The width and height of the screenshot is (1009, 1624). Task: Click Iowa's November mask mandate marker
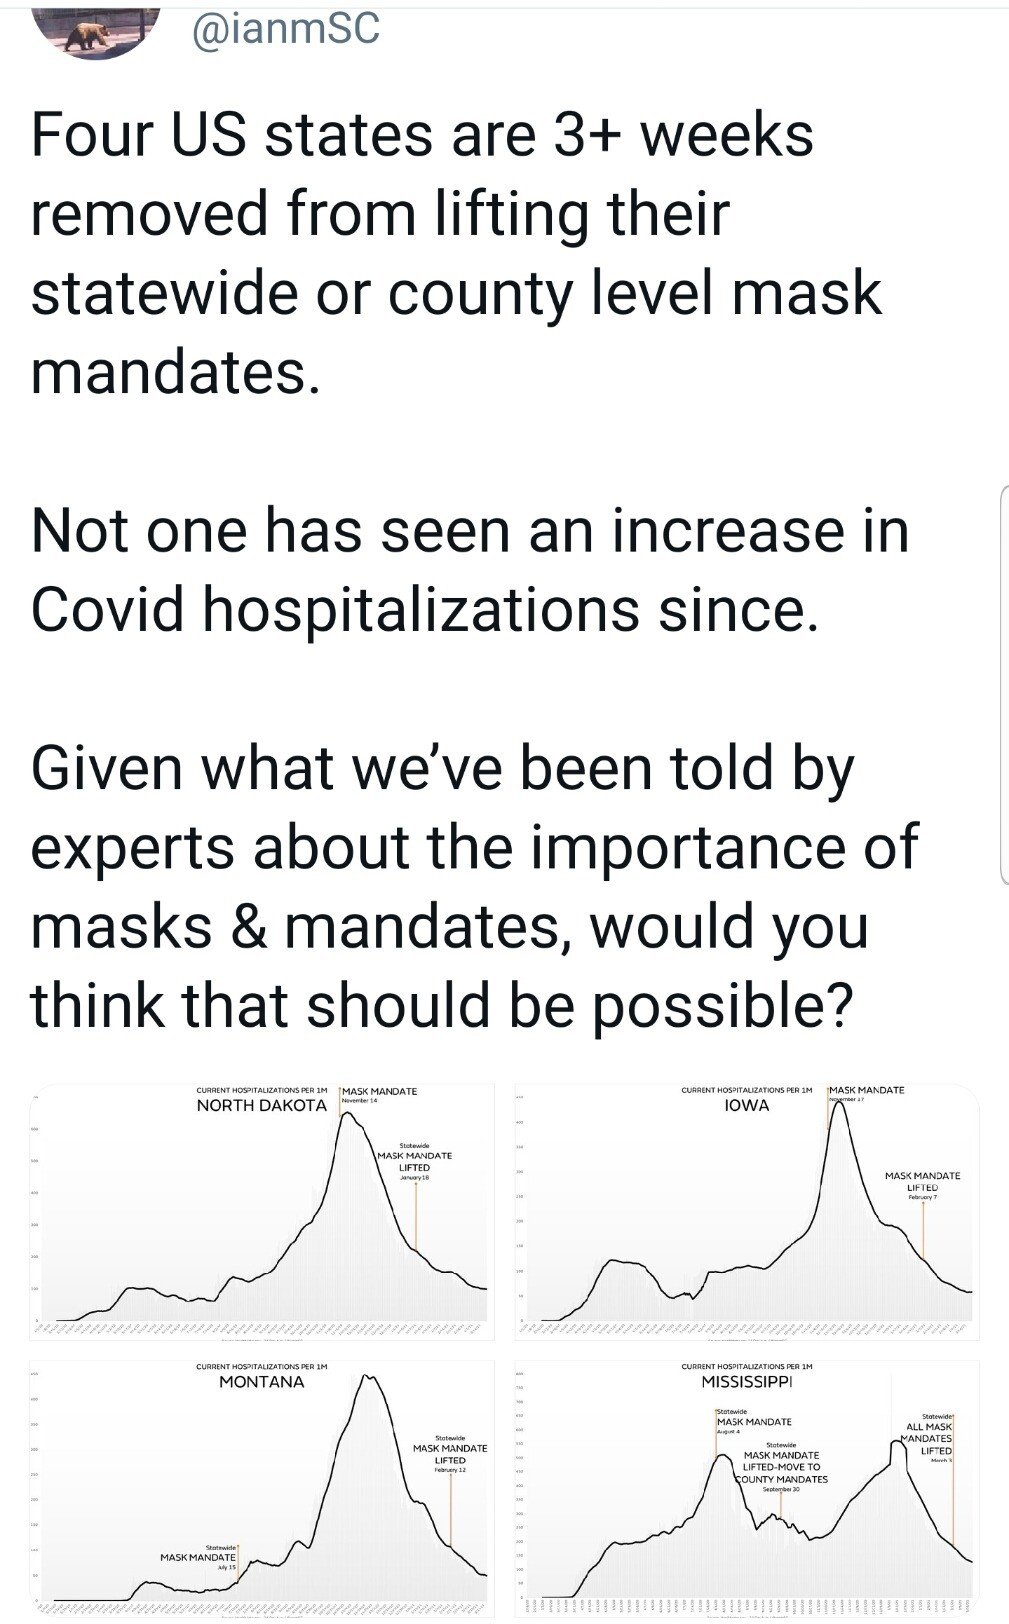[x=866, y=1091]
